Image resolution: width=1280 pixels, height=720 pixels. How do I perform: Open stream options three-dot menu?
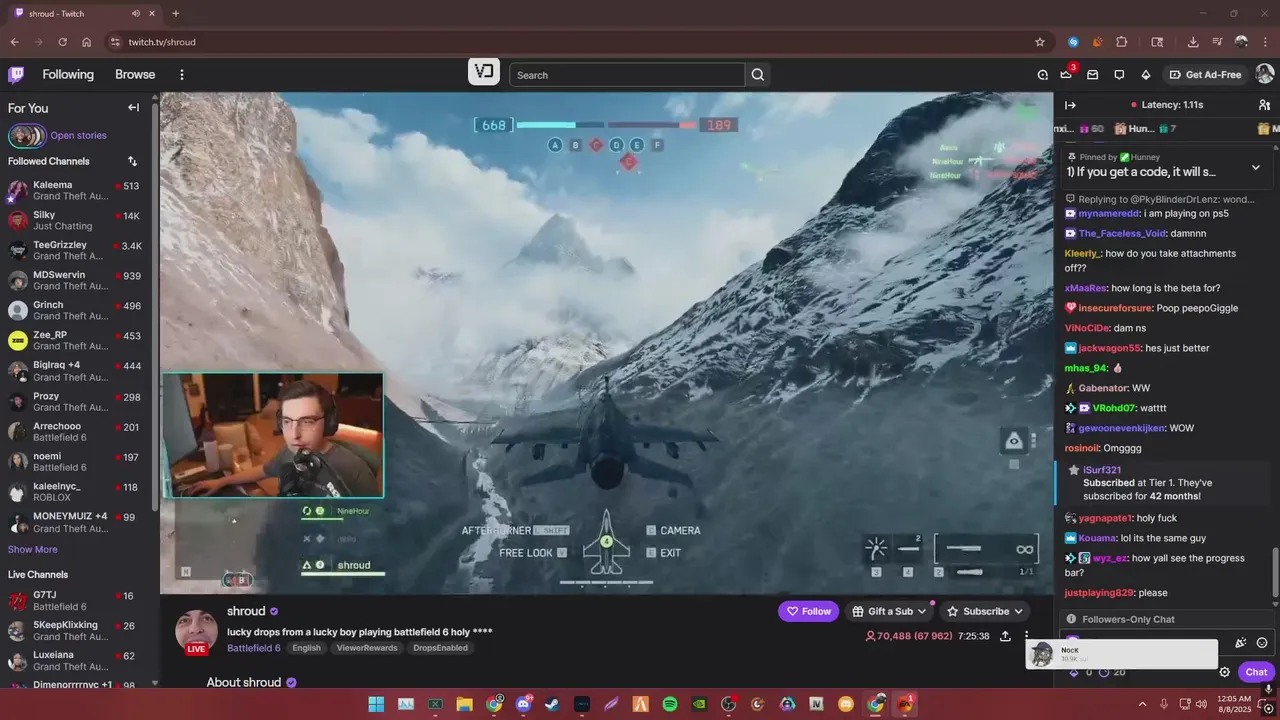click(1026, 636)
